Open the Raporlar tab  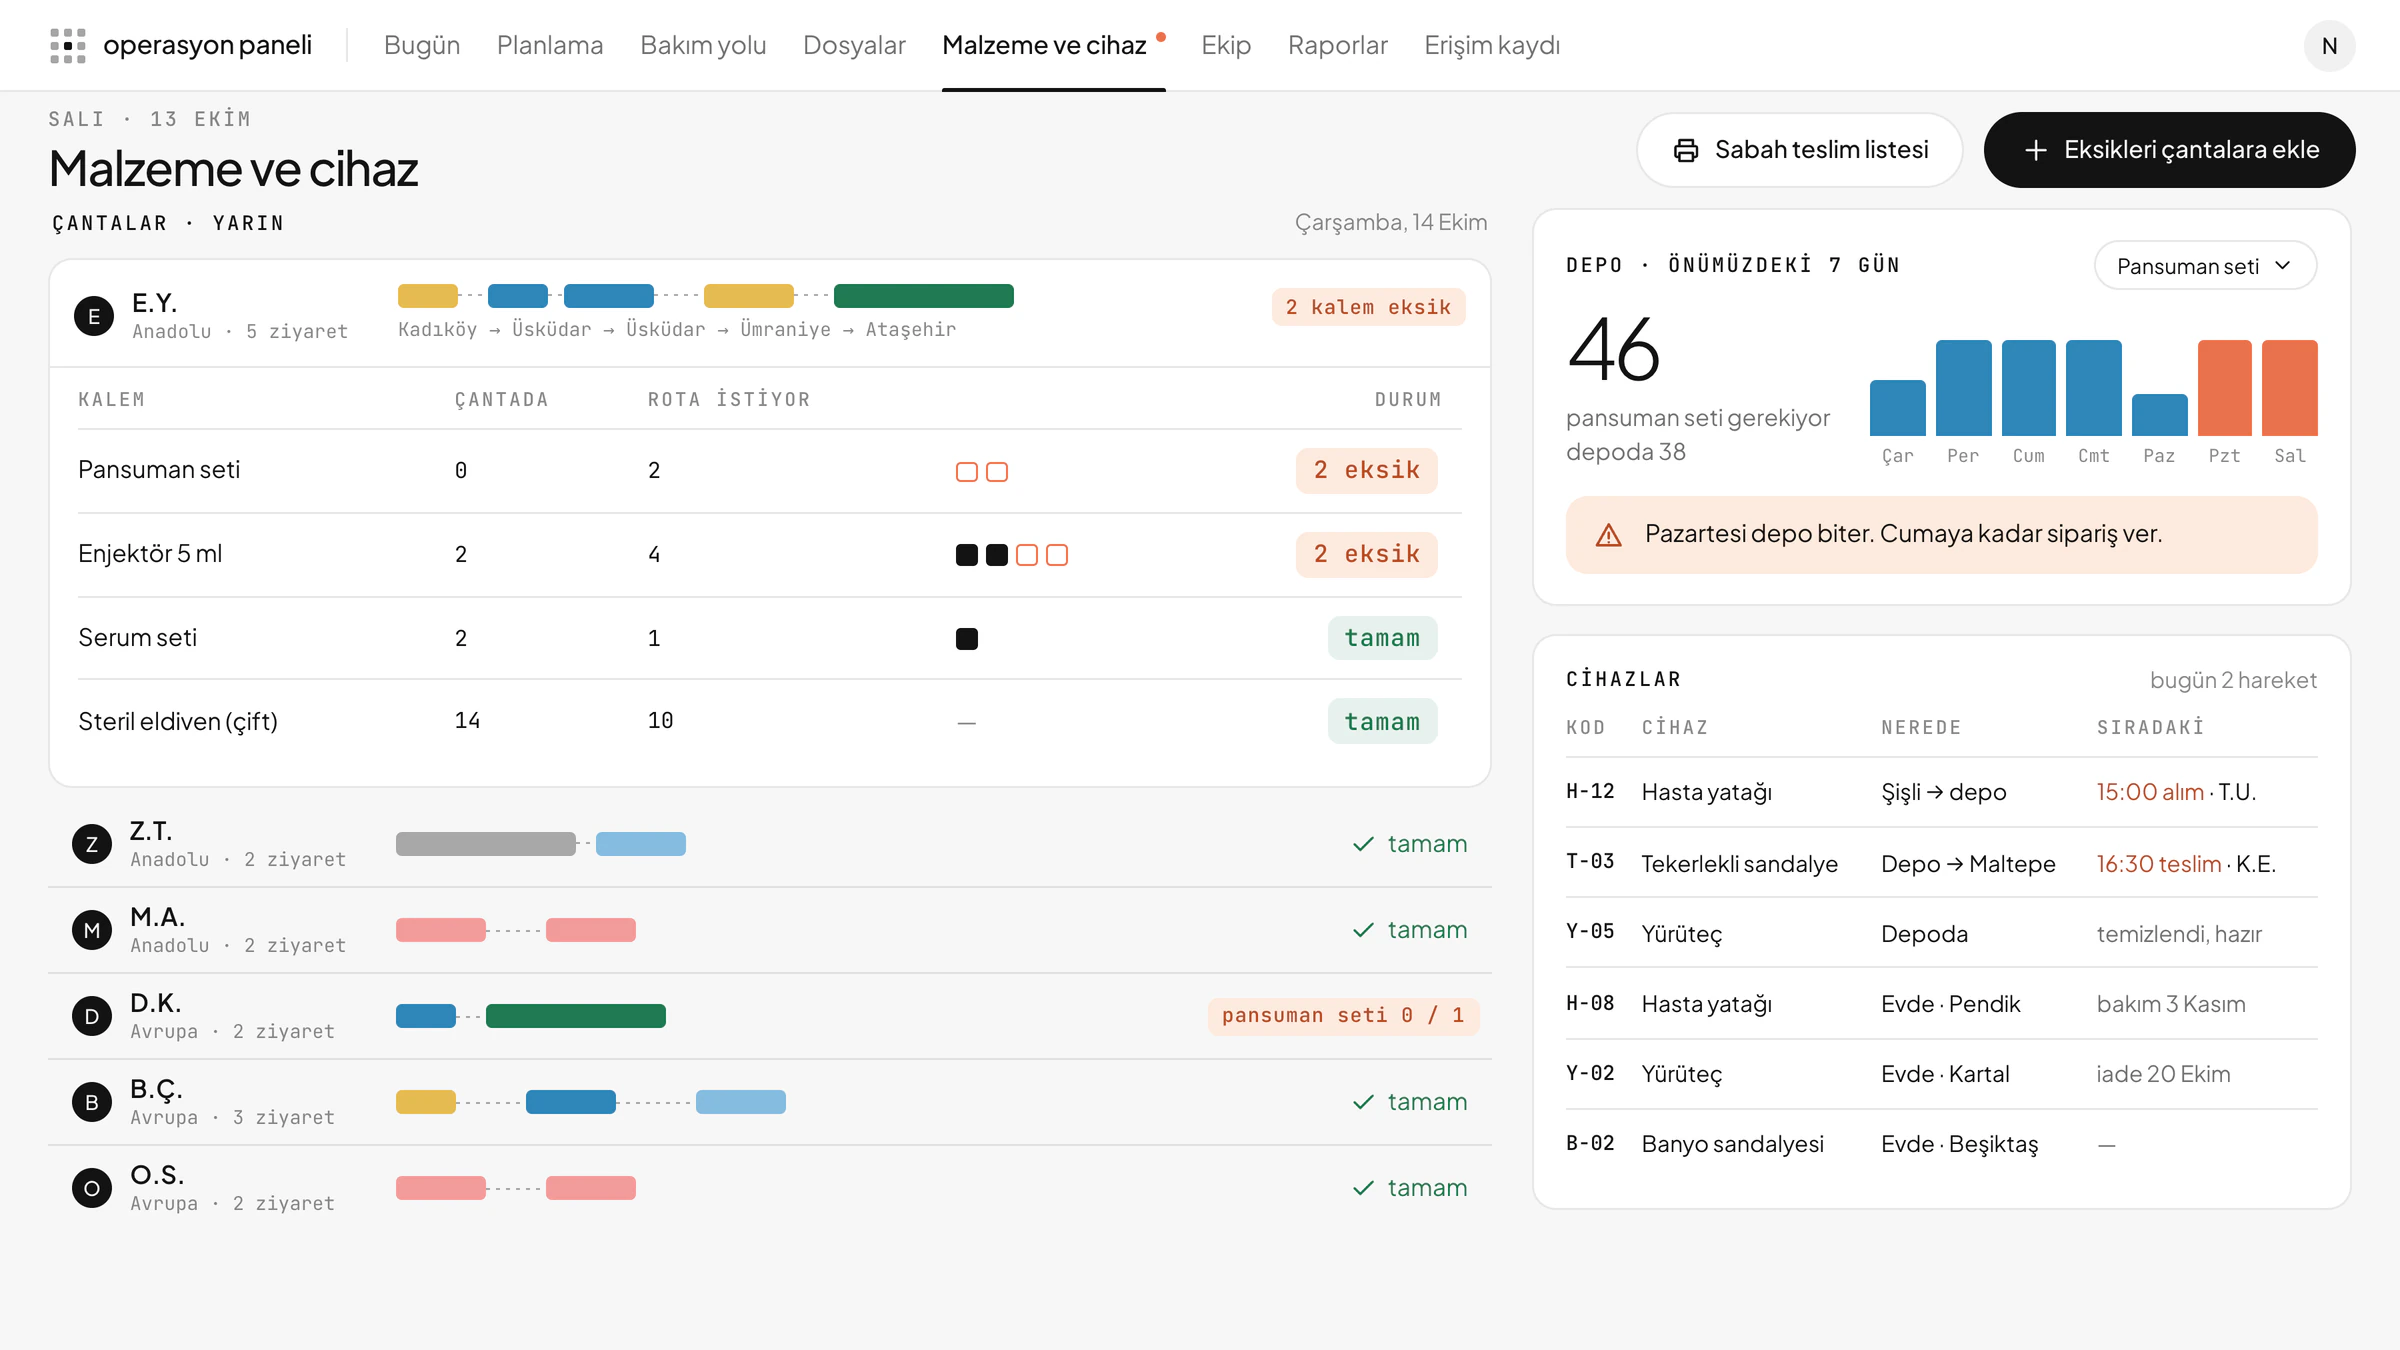pos(1338,45)
